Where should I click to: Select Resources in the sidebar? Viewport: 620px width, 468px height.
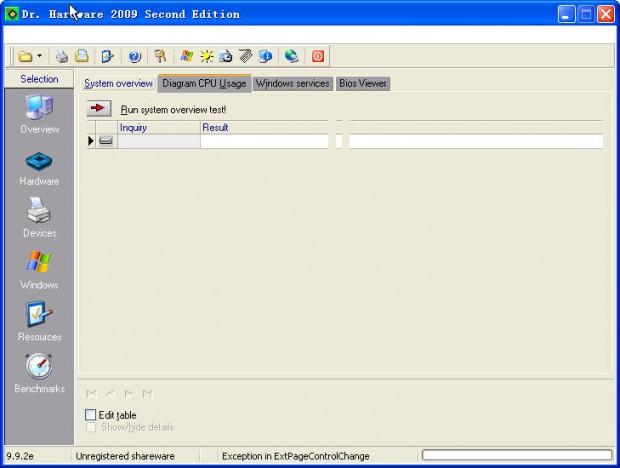(x=40, y=322)
